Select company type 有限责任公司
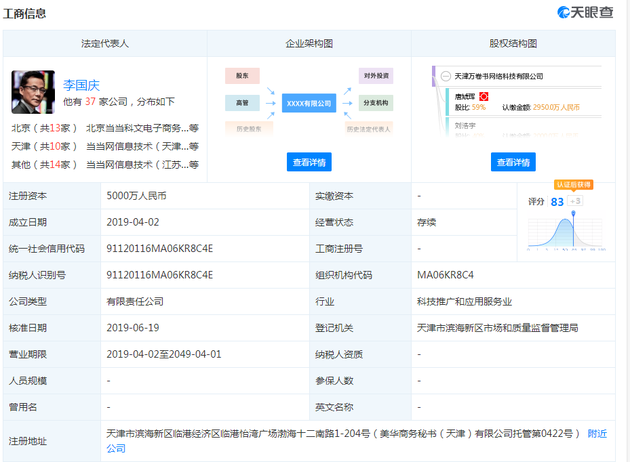 (x=135, y=301)
